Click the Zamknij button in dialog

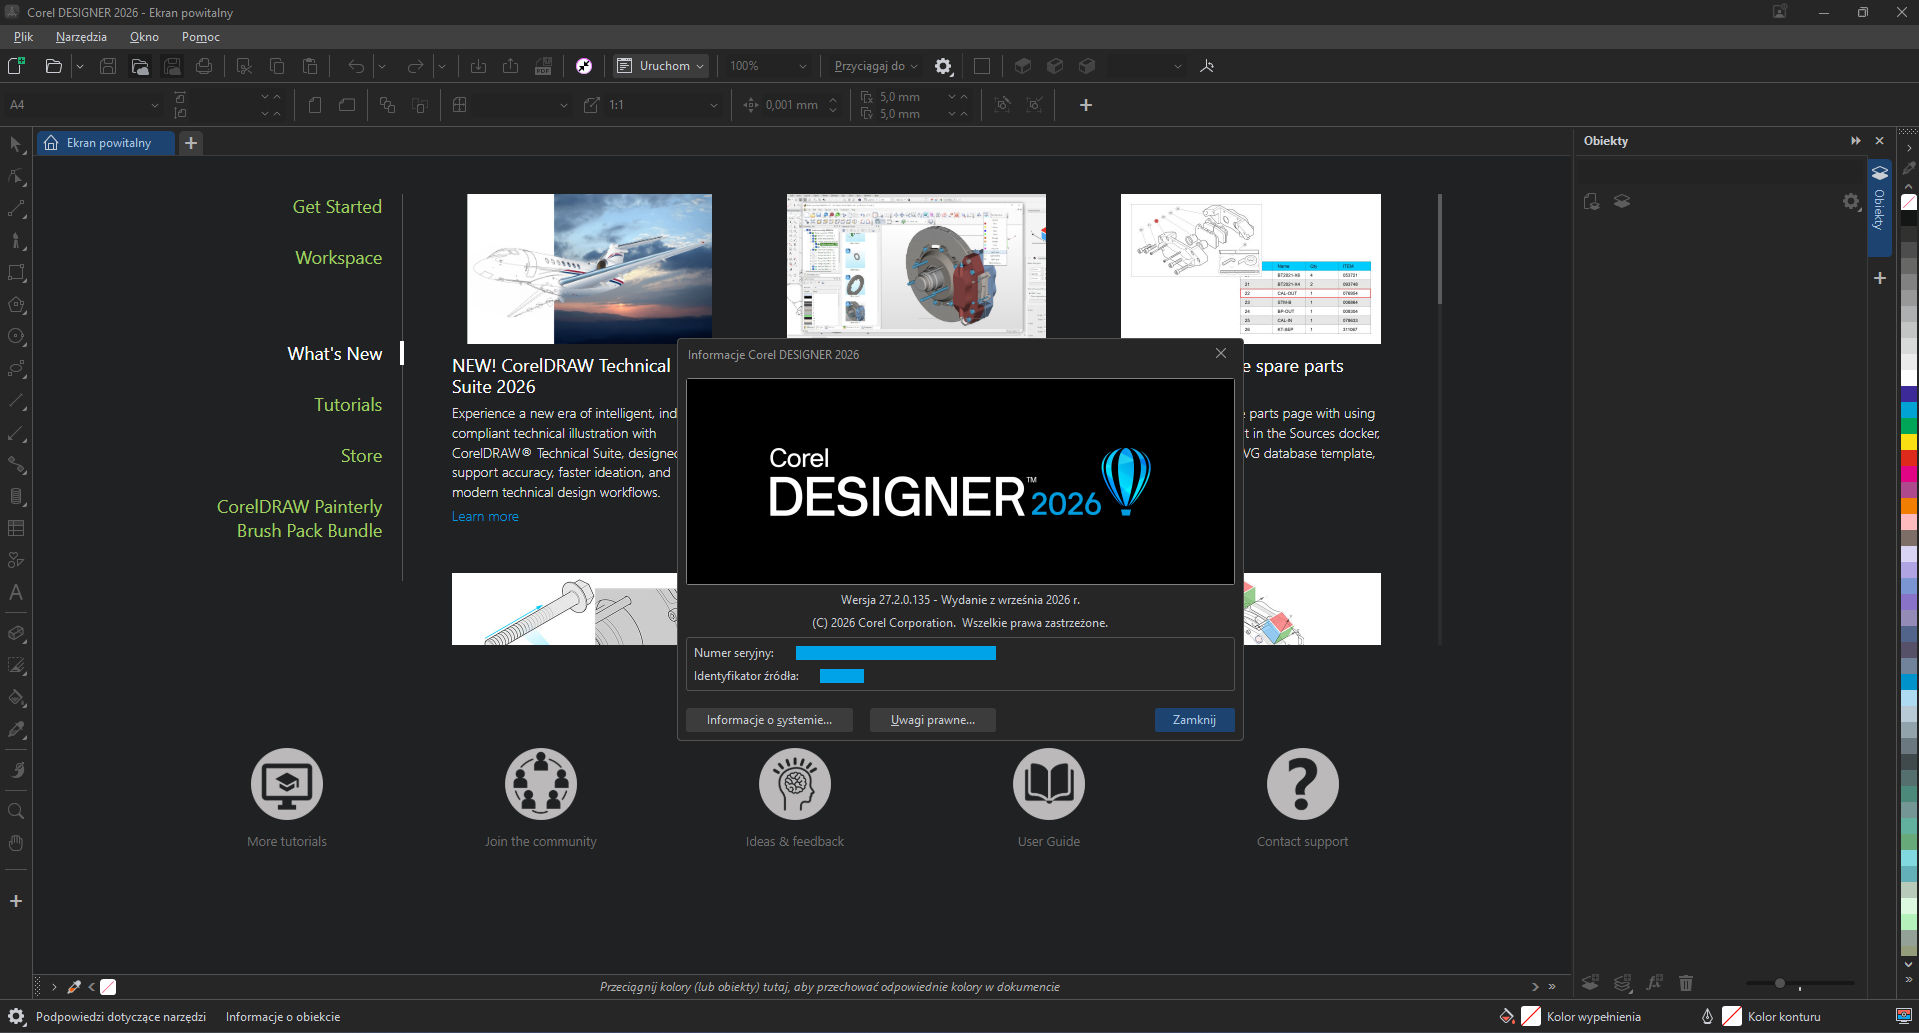pyautogui.click(x=1194, y=720)
